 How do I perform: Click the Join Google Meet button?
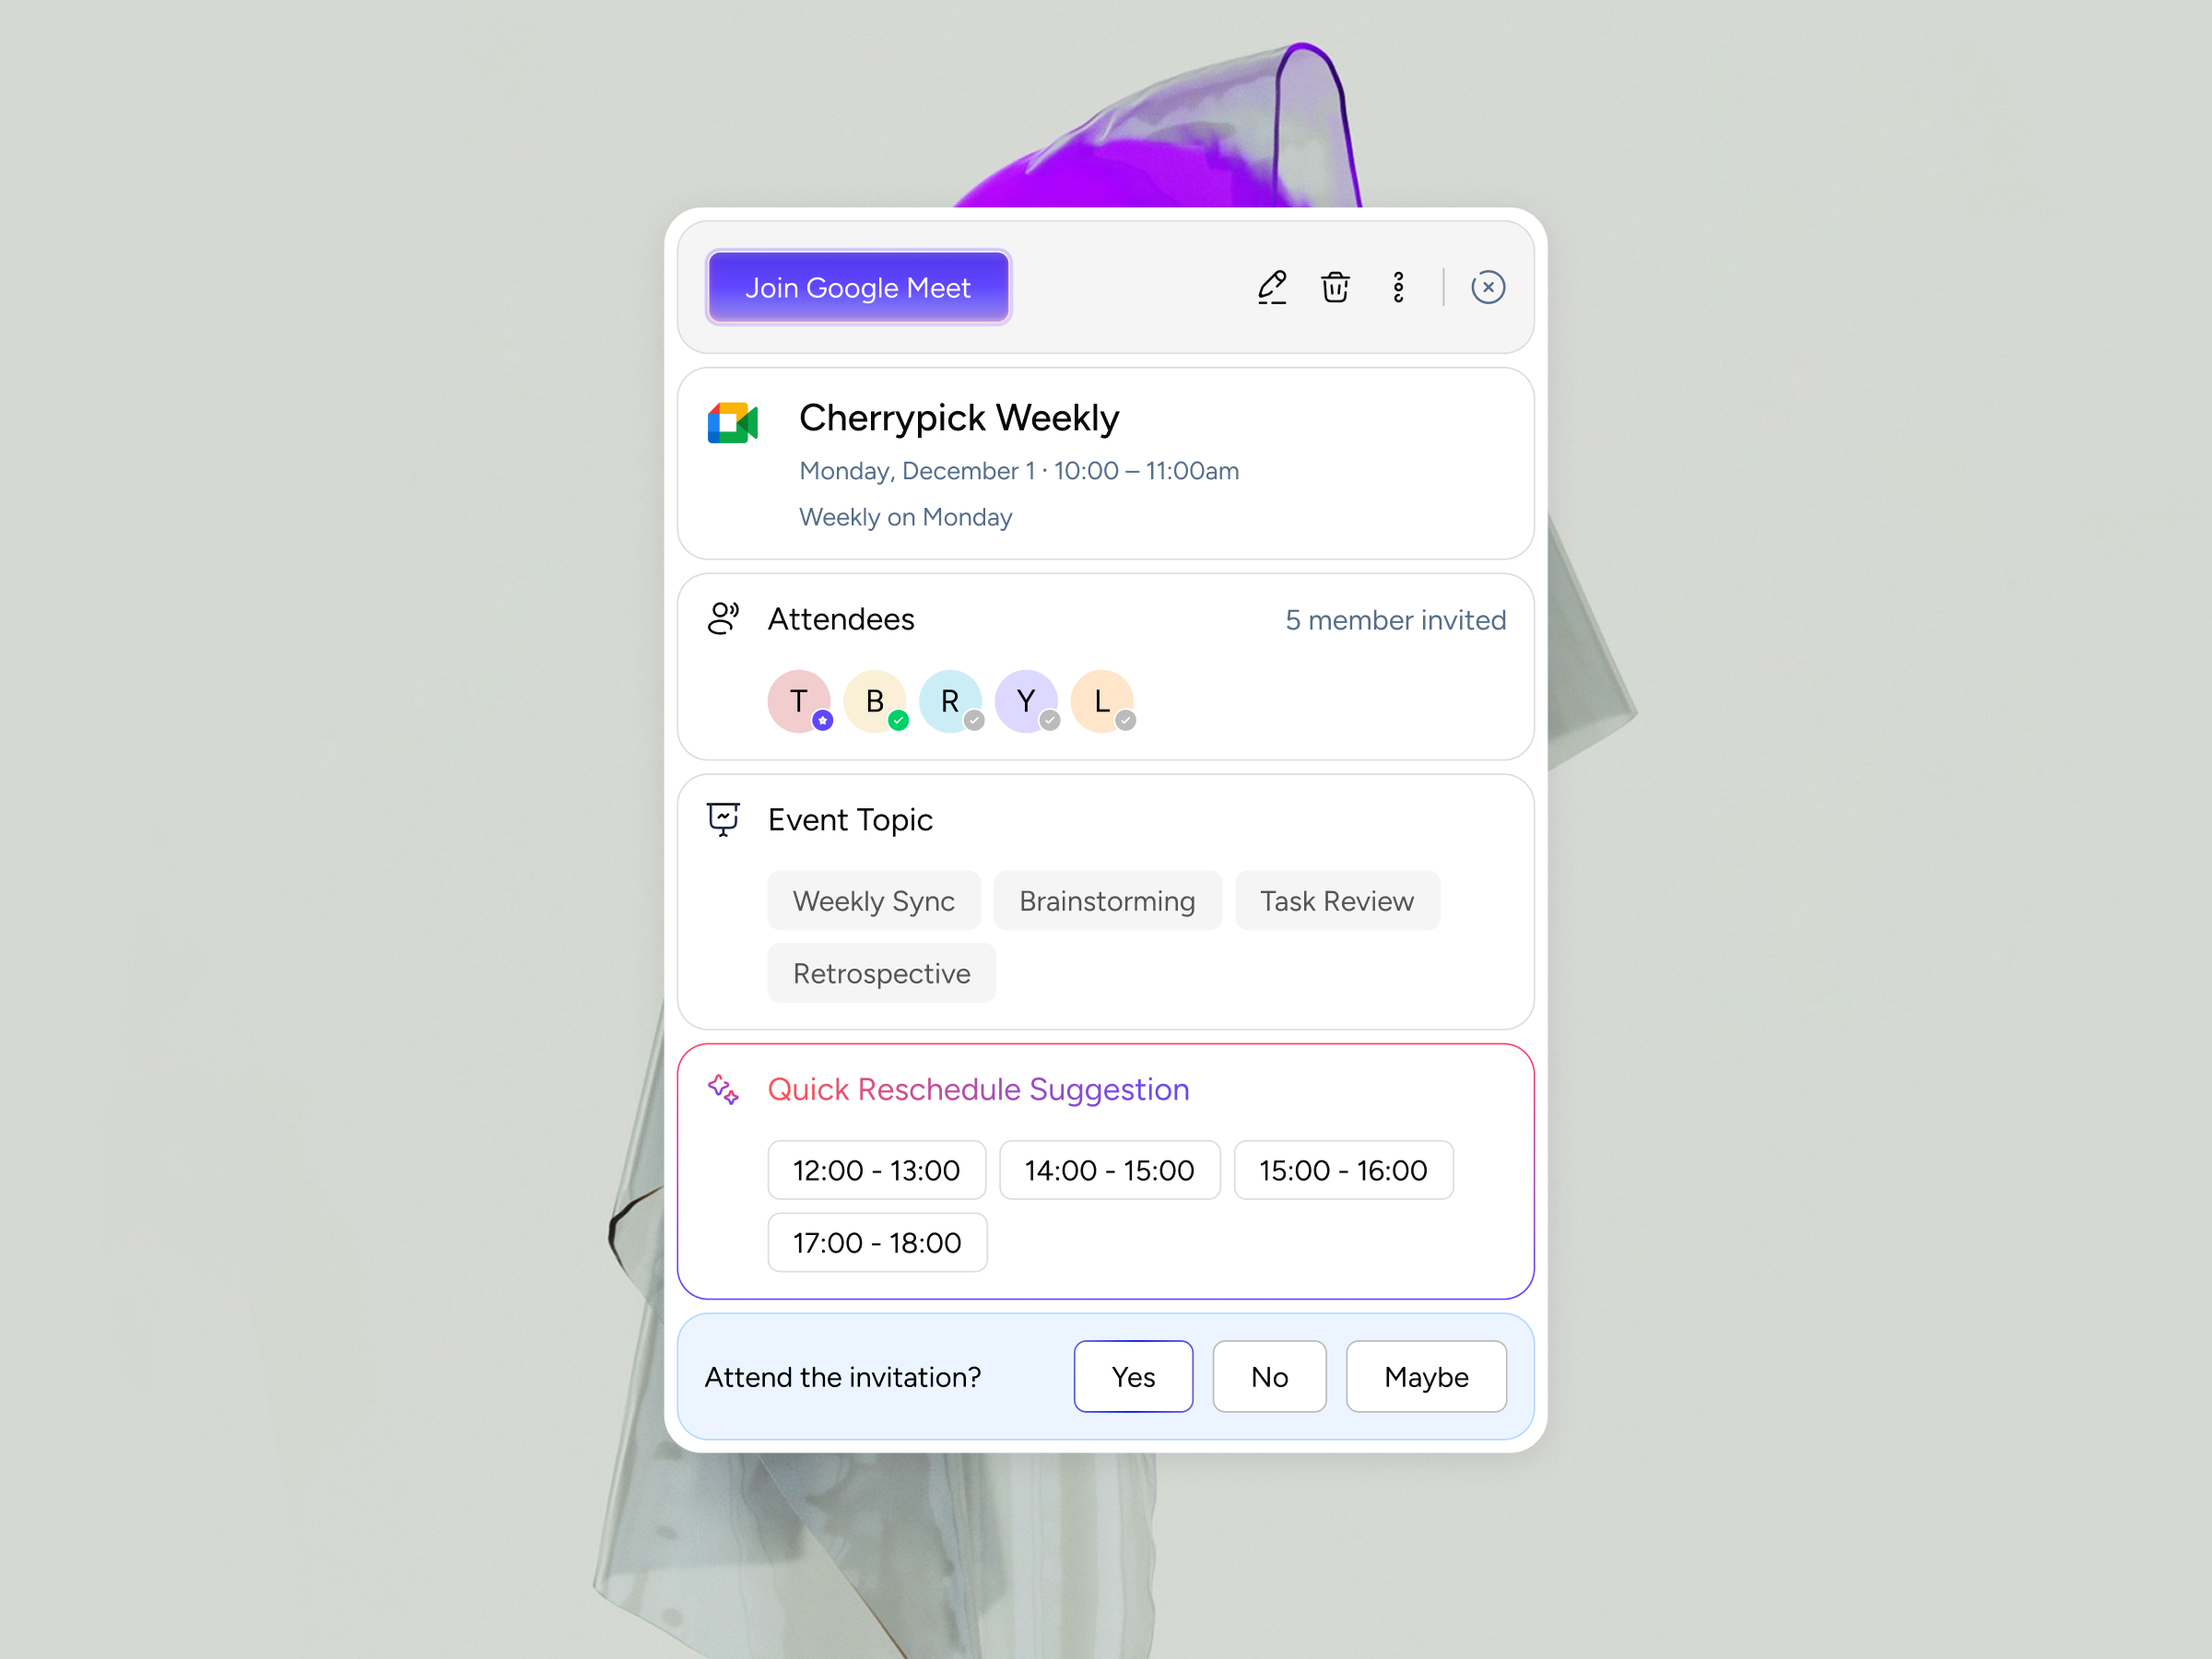point(858,287)
